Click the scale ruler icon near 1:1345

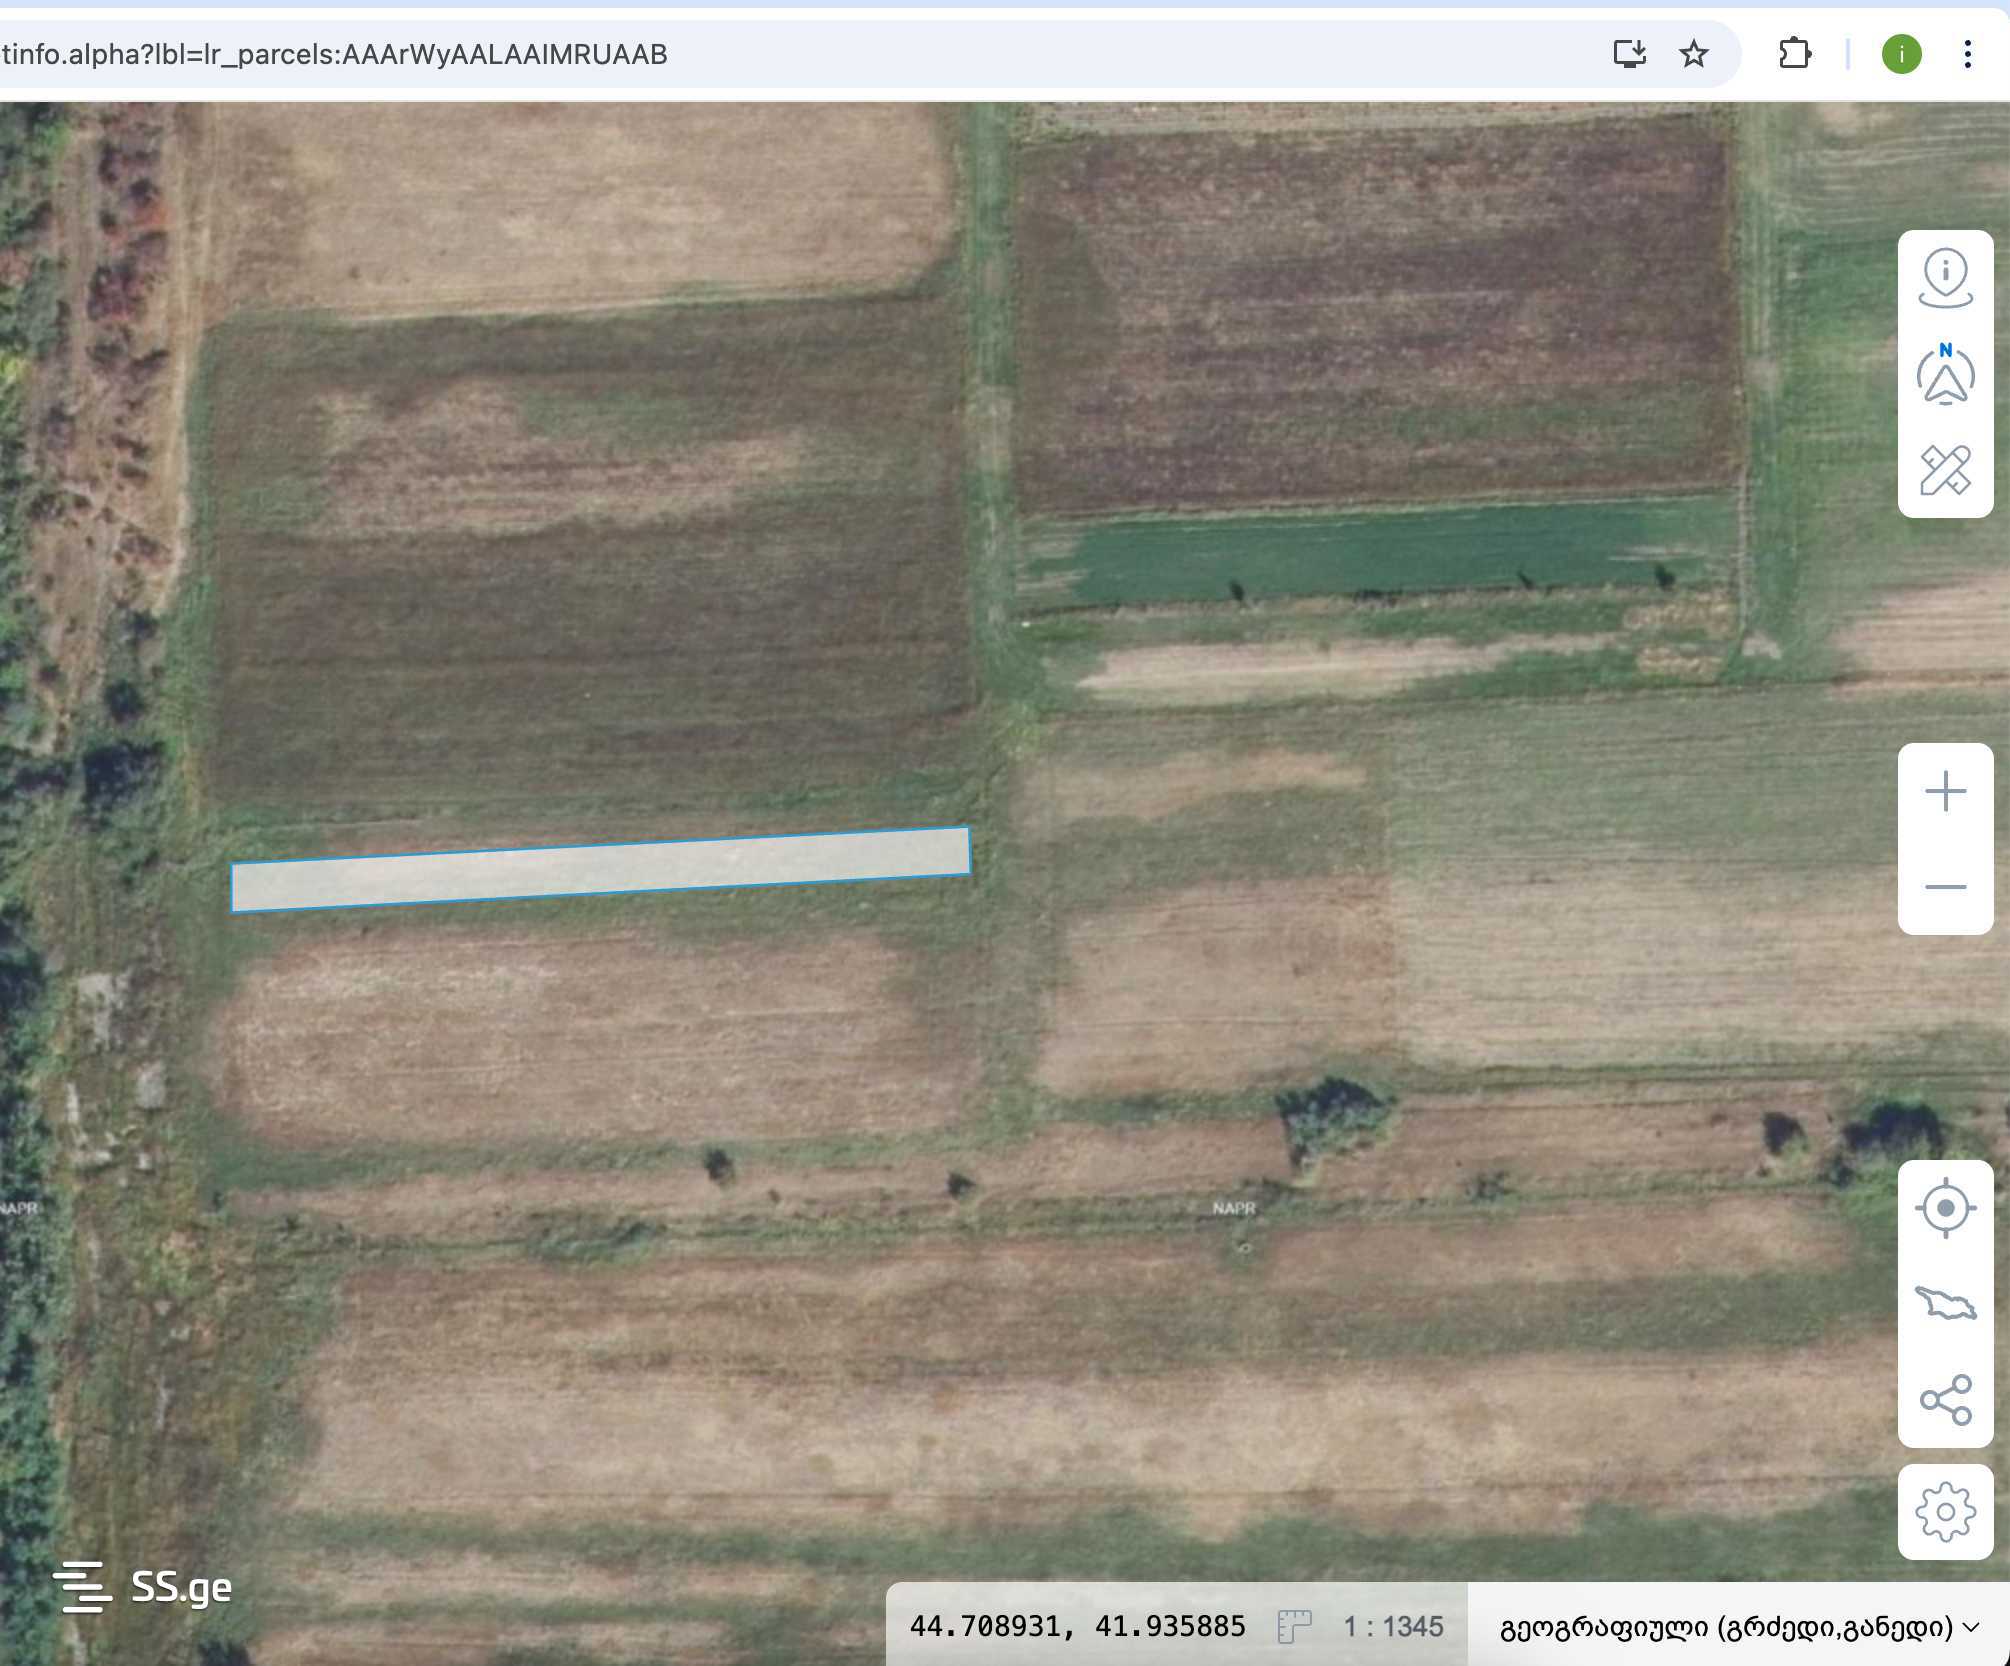pyautogui.click(x=1293, y=1627)
